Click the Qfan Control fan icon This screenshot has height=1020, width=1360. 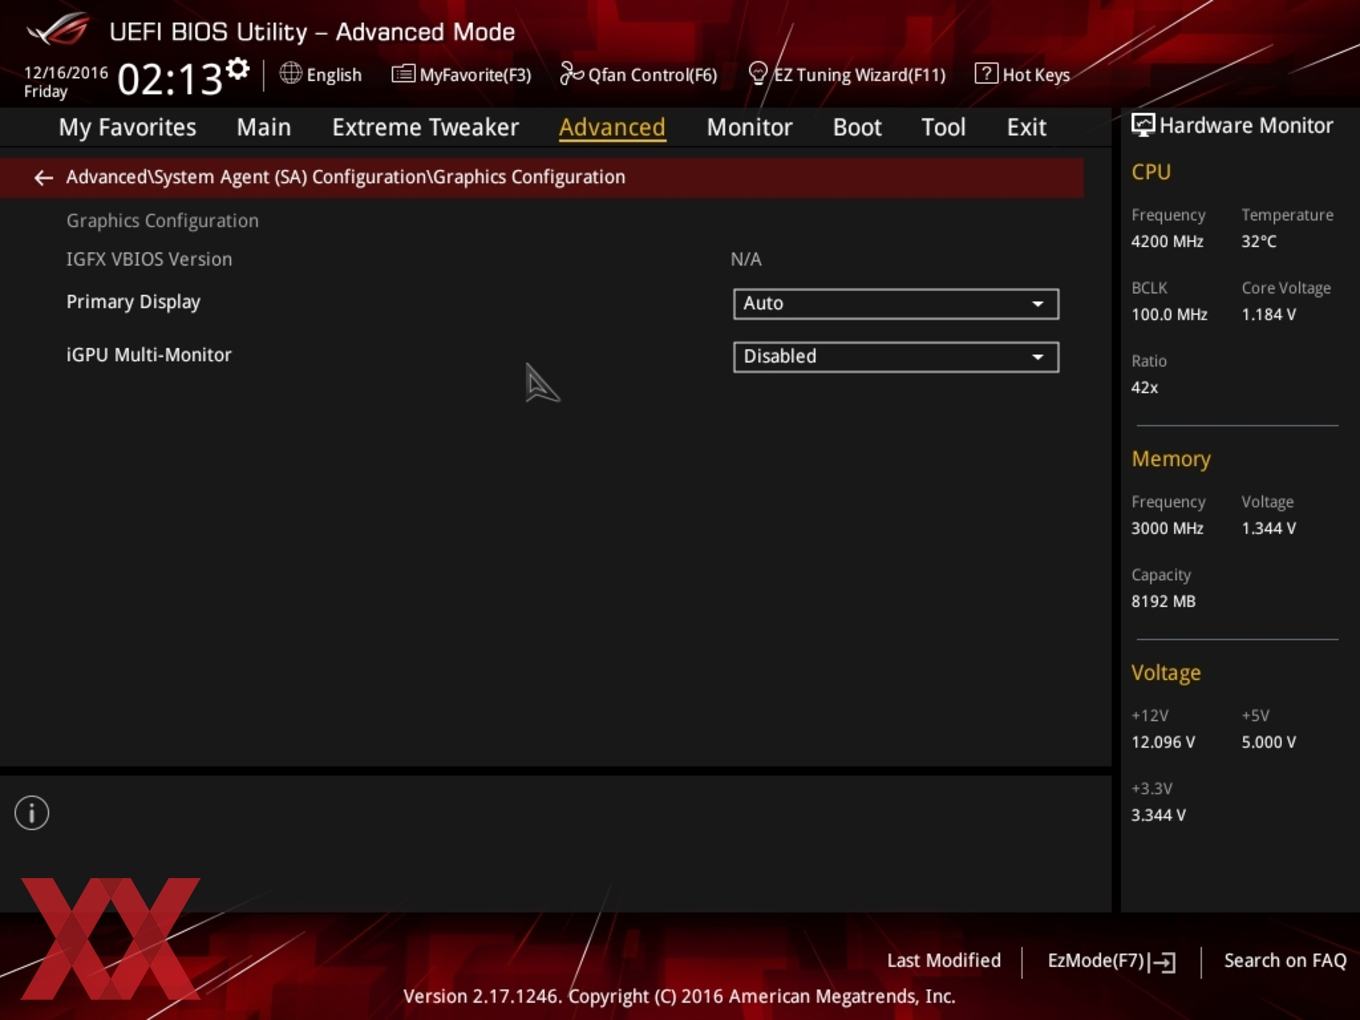point(571,73)
